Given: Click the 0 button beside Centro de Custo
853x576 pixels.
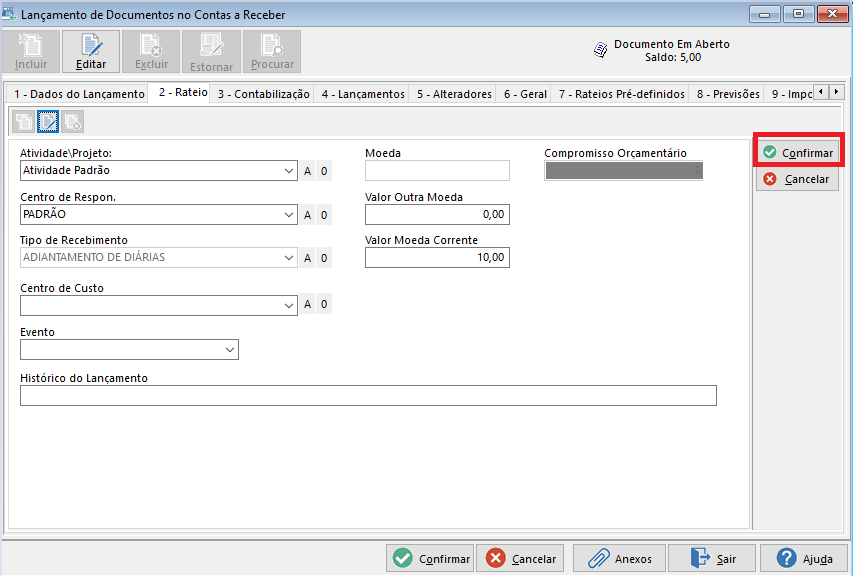Looking at the screenshot, I should point(324,304).
